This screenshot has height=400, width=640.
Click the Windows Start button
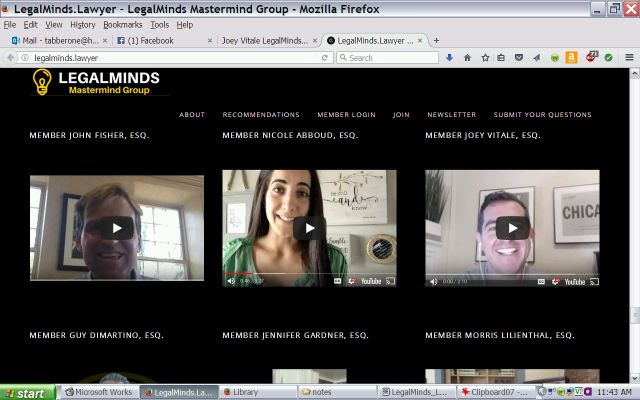pyautogui.click(x=27, y=392)
